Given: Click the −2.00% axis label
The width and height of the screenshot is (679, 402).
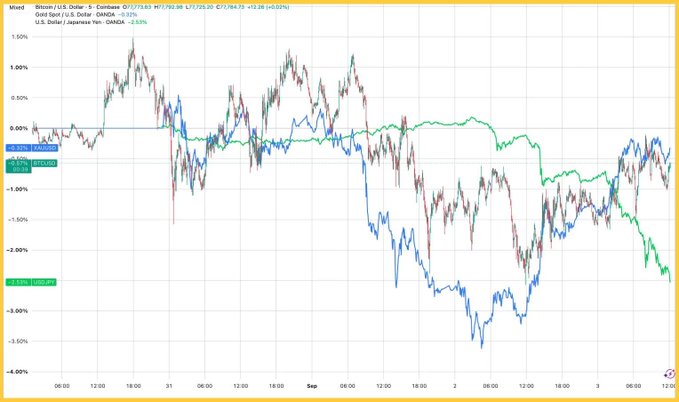Looking at the screenshot, I should tap(17, 250).
